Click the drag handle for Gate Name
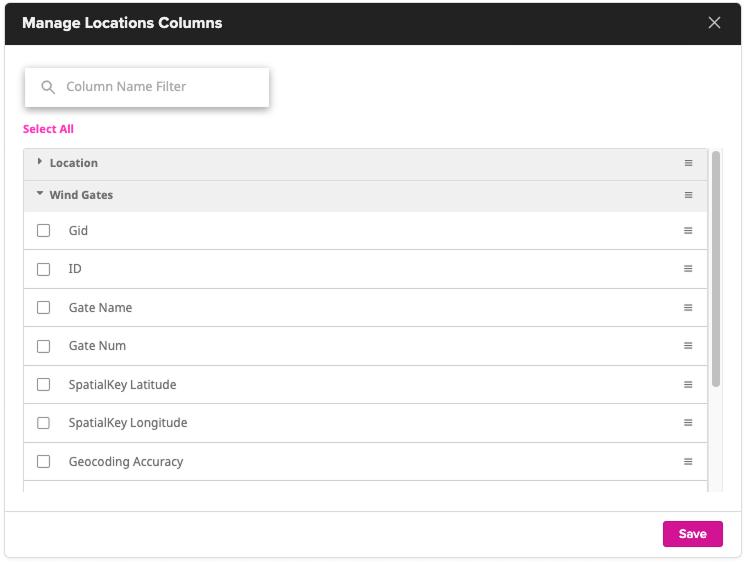 pyautogui.click(x=688, y=308)
